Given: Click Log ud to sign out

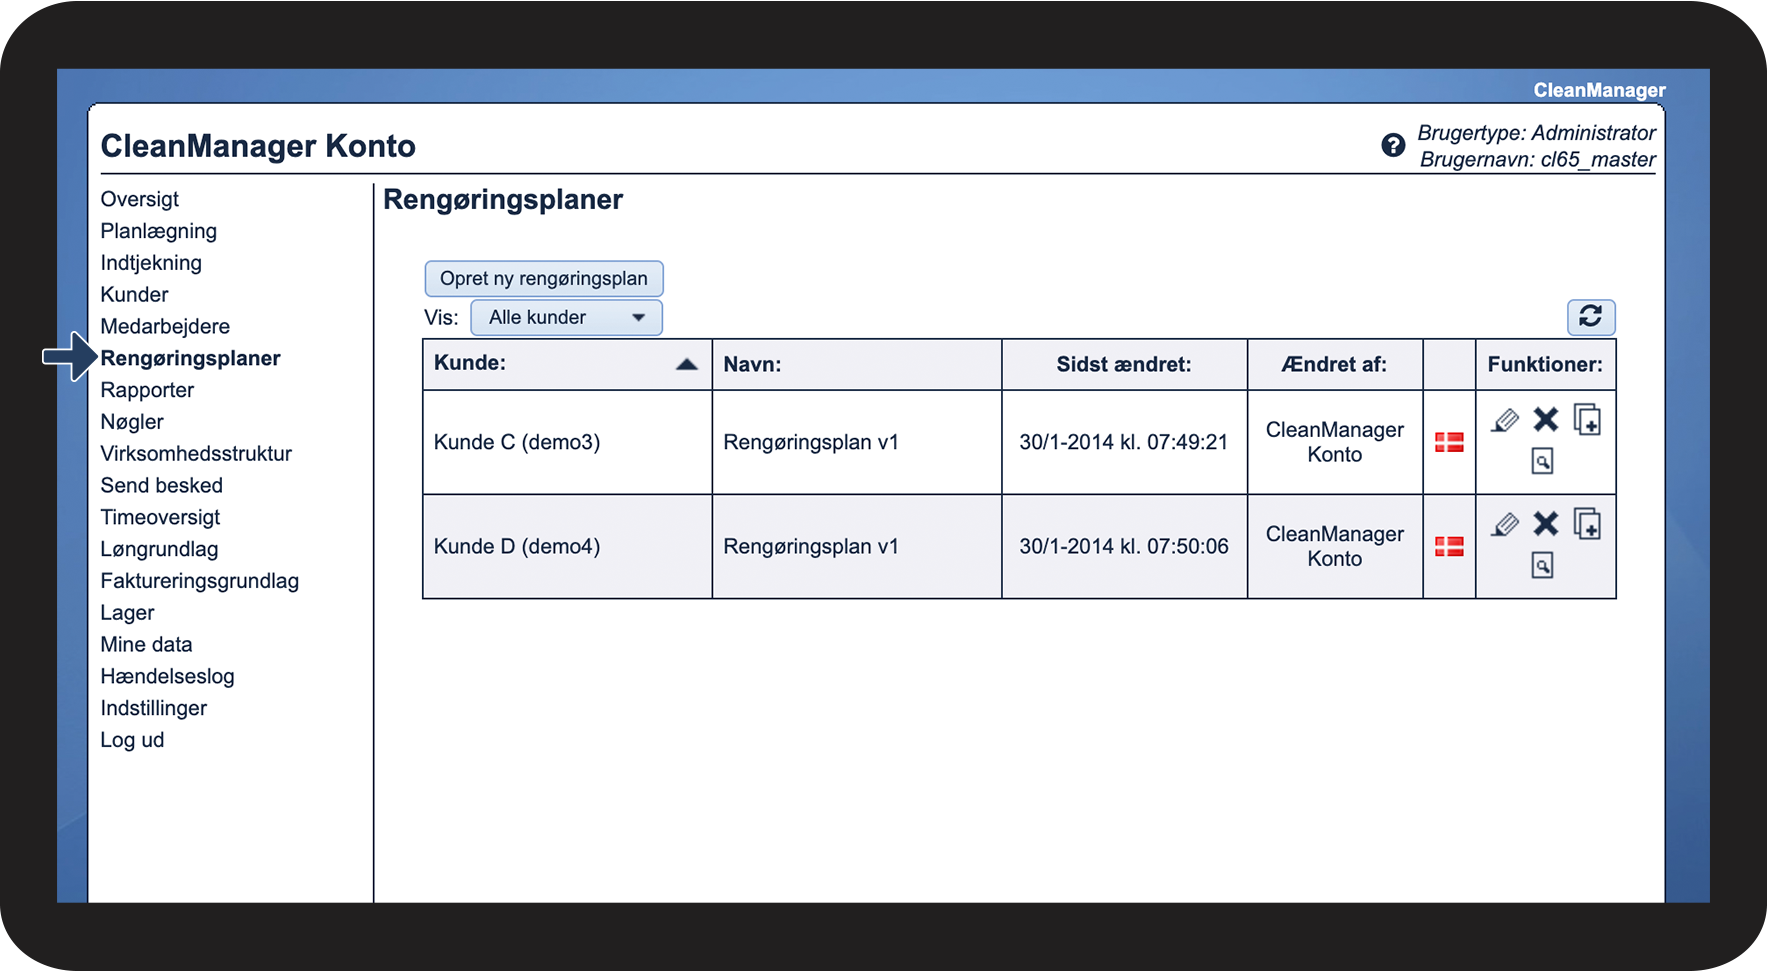Looking at the screenshot, I should 132,740.
